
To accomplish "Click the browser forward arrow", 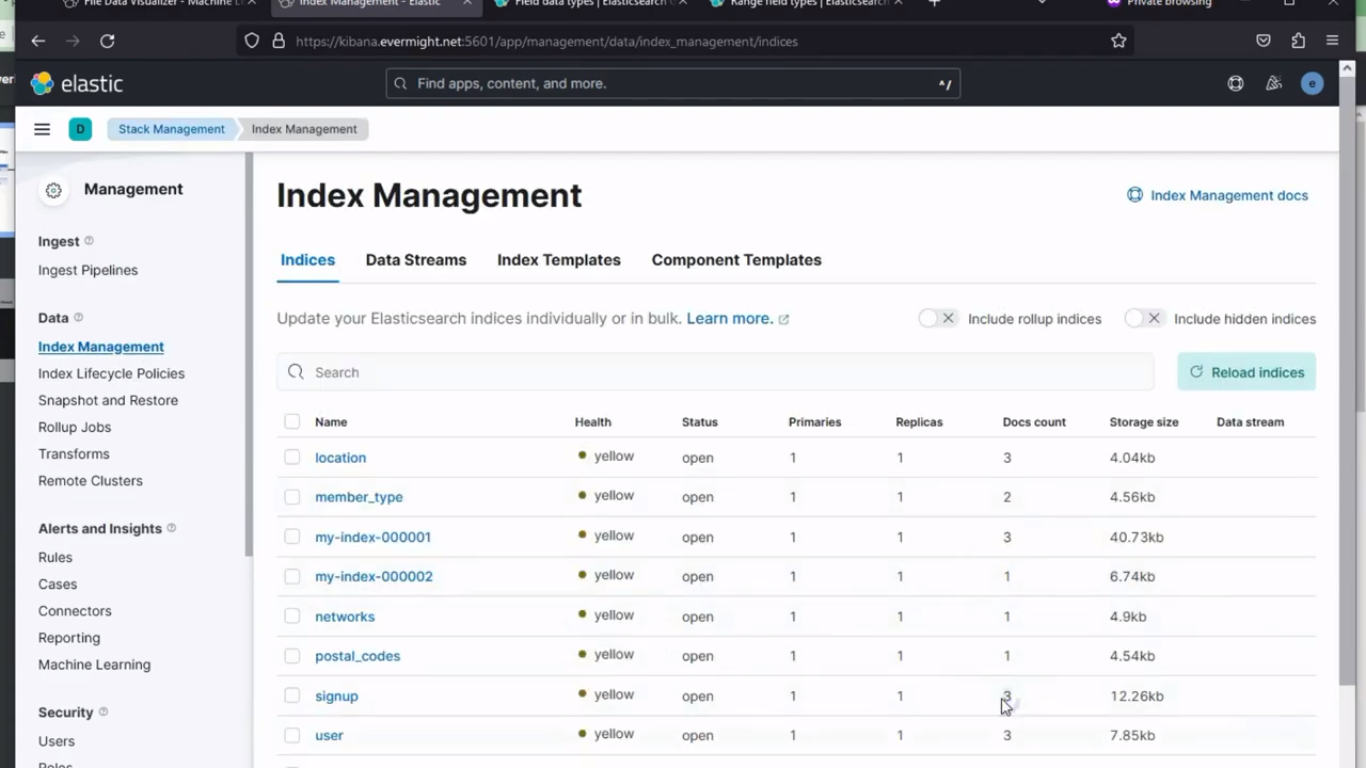I will 72,41.
